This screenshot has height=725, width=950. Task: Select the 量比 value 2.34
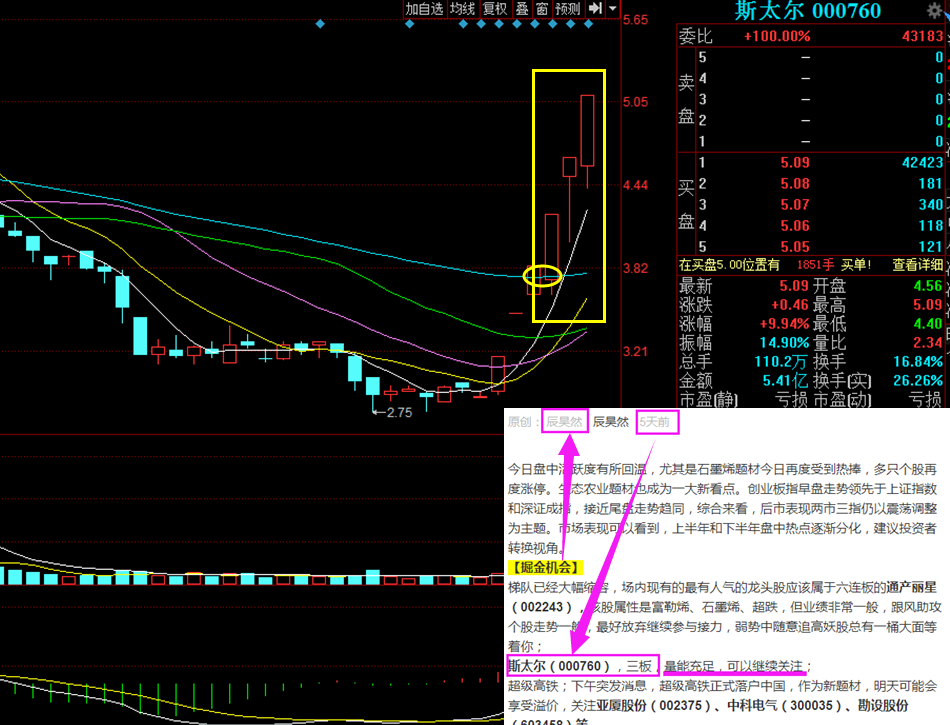click(928, 343)
